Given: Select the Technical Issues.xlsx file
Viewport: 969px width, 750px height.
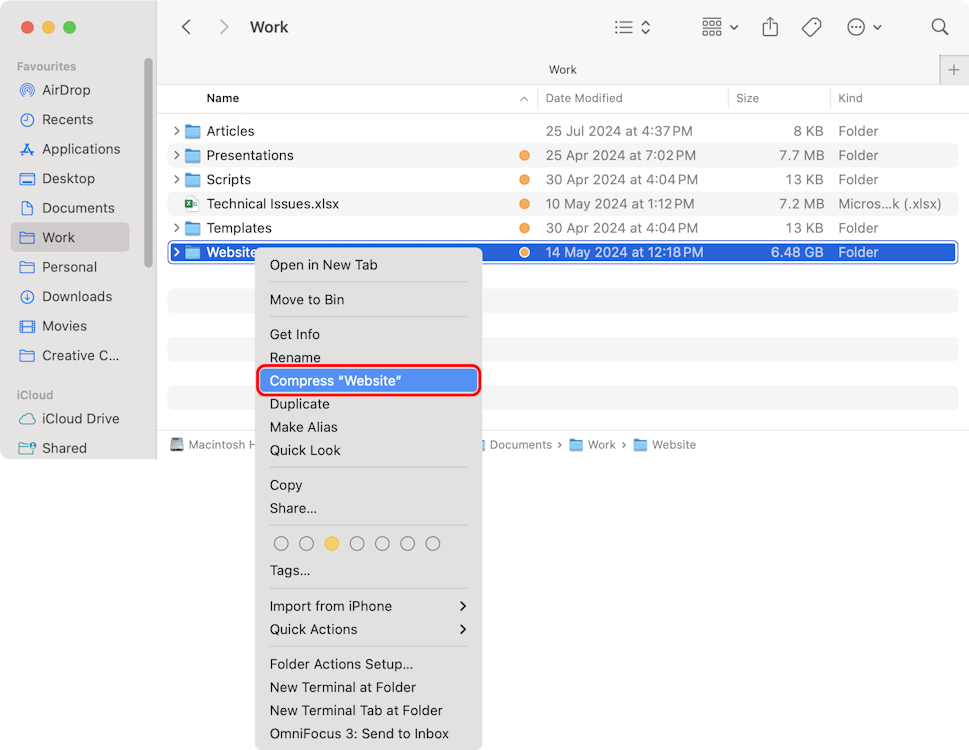Looking at the screenshot, I should 562,204.
